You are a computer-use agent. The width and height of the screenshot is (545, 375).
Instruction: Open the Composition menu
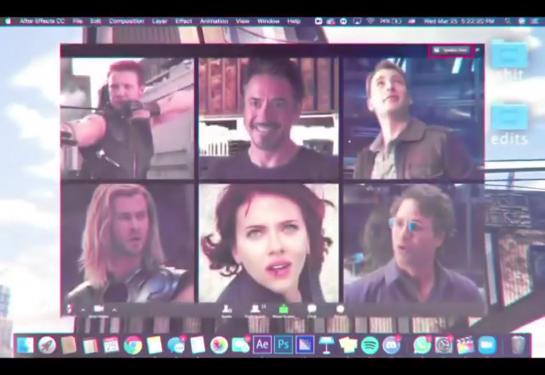click(126, 21)
